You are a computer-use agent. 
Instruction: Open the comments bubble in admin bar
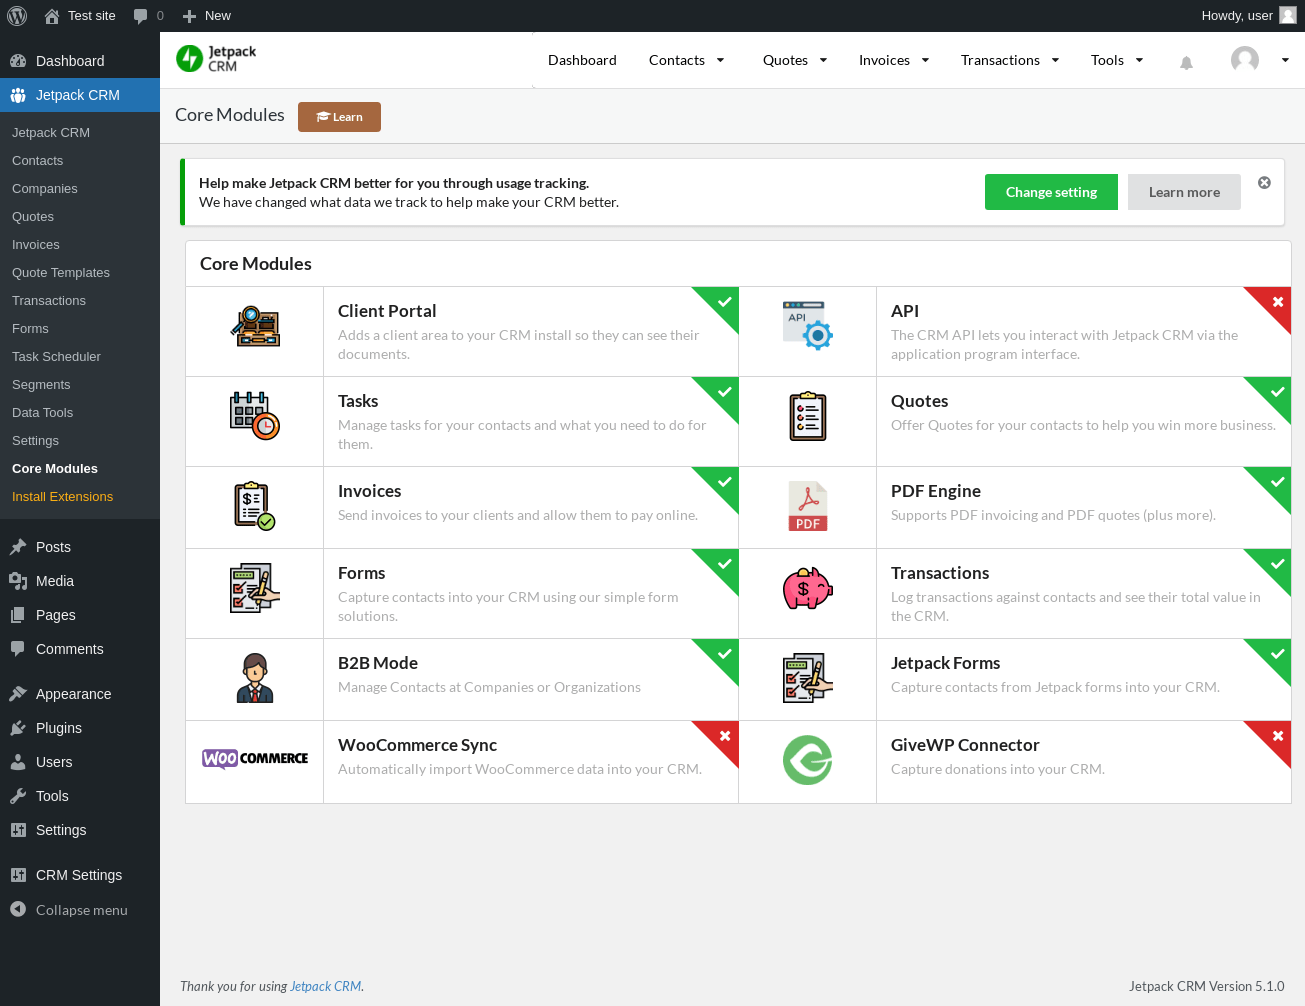coord(148,16)
